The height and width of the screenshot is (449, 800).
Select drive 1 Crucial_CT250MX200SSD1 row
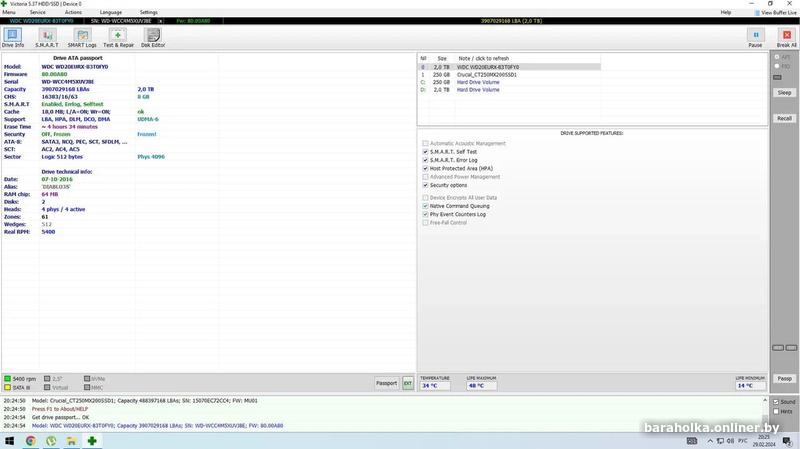(x=509, y=74)
